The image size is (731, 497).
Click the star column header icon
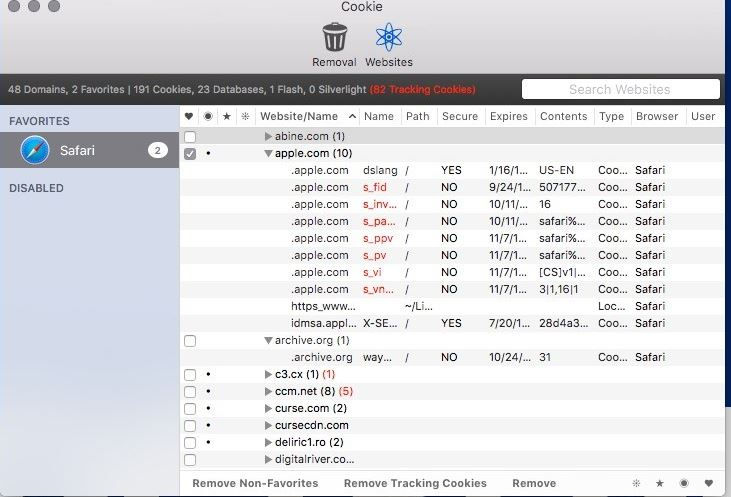[227, 116]
